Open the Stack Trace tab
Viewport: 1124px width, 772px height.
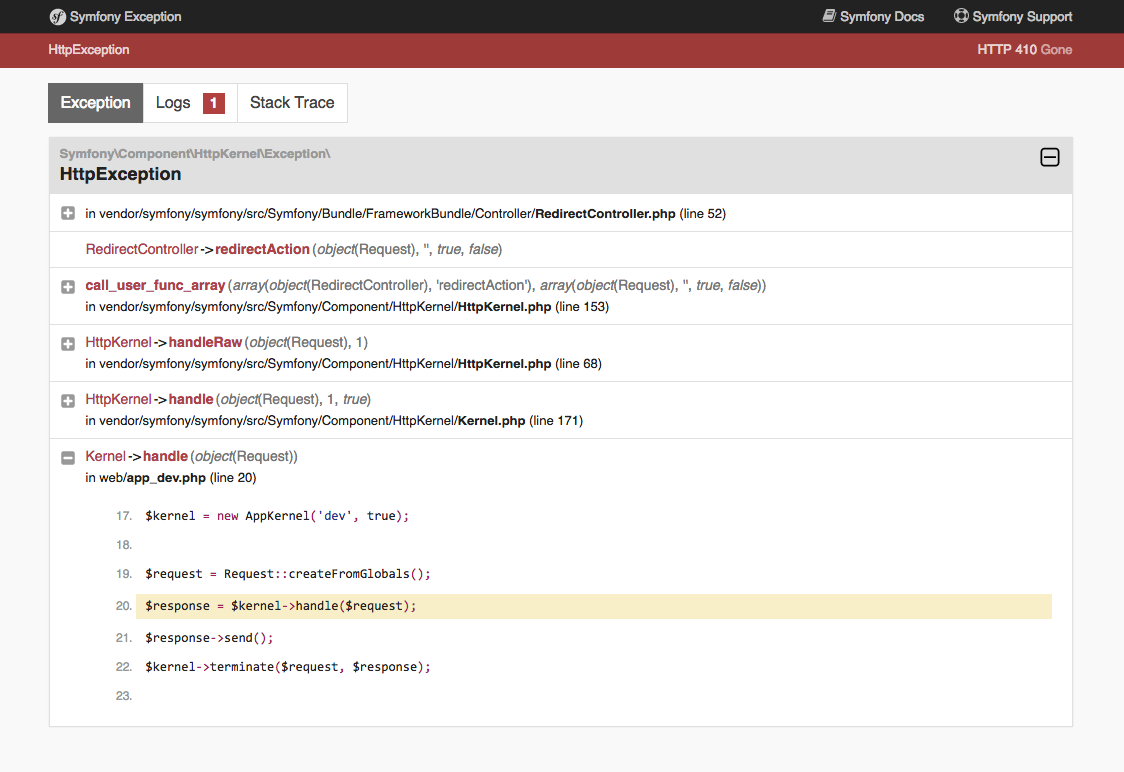point(292,103)
